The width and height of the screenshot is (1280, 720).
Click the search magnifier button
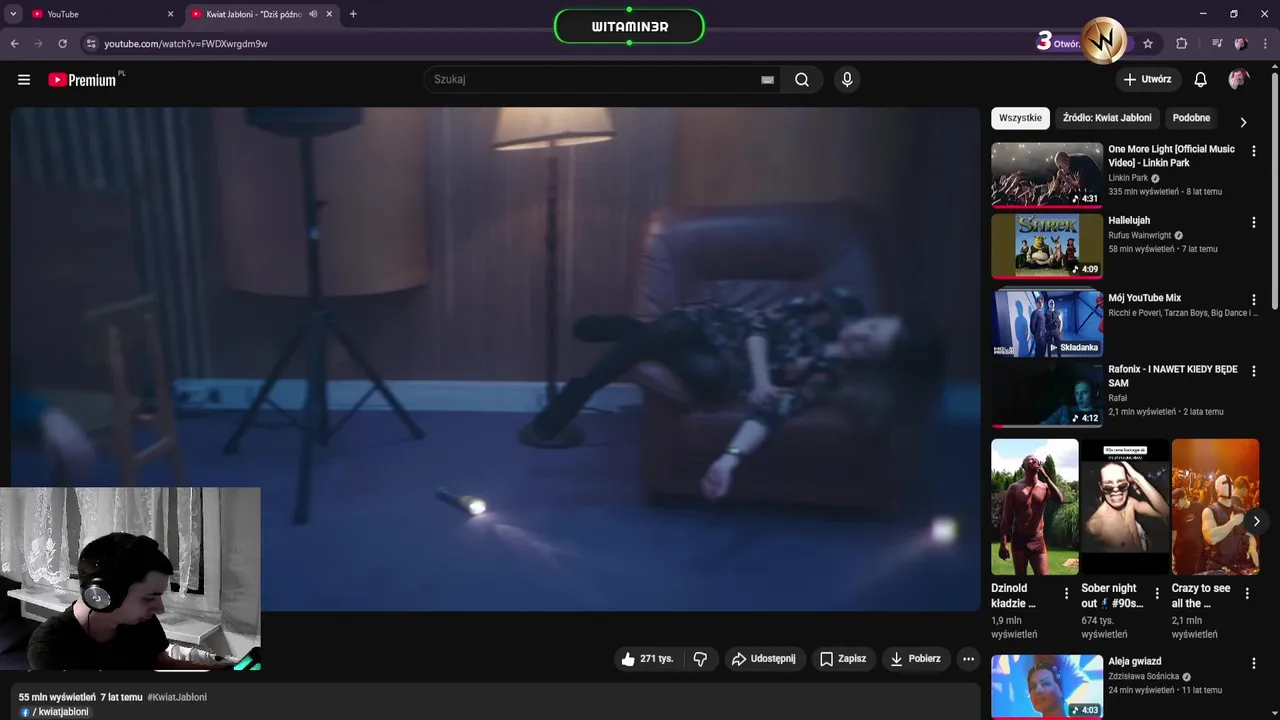click(x=802, y=80)
